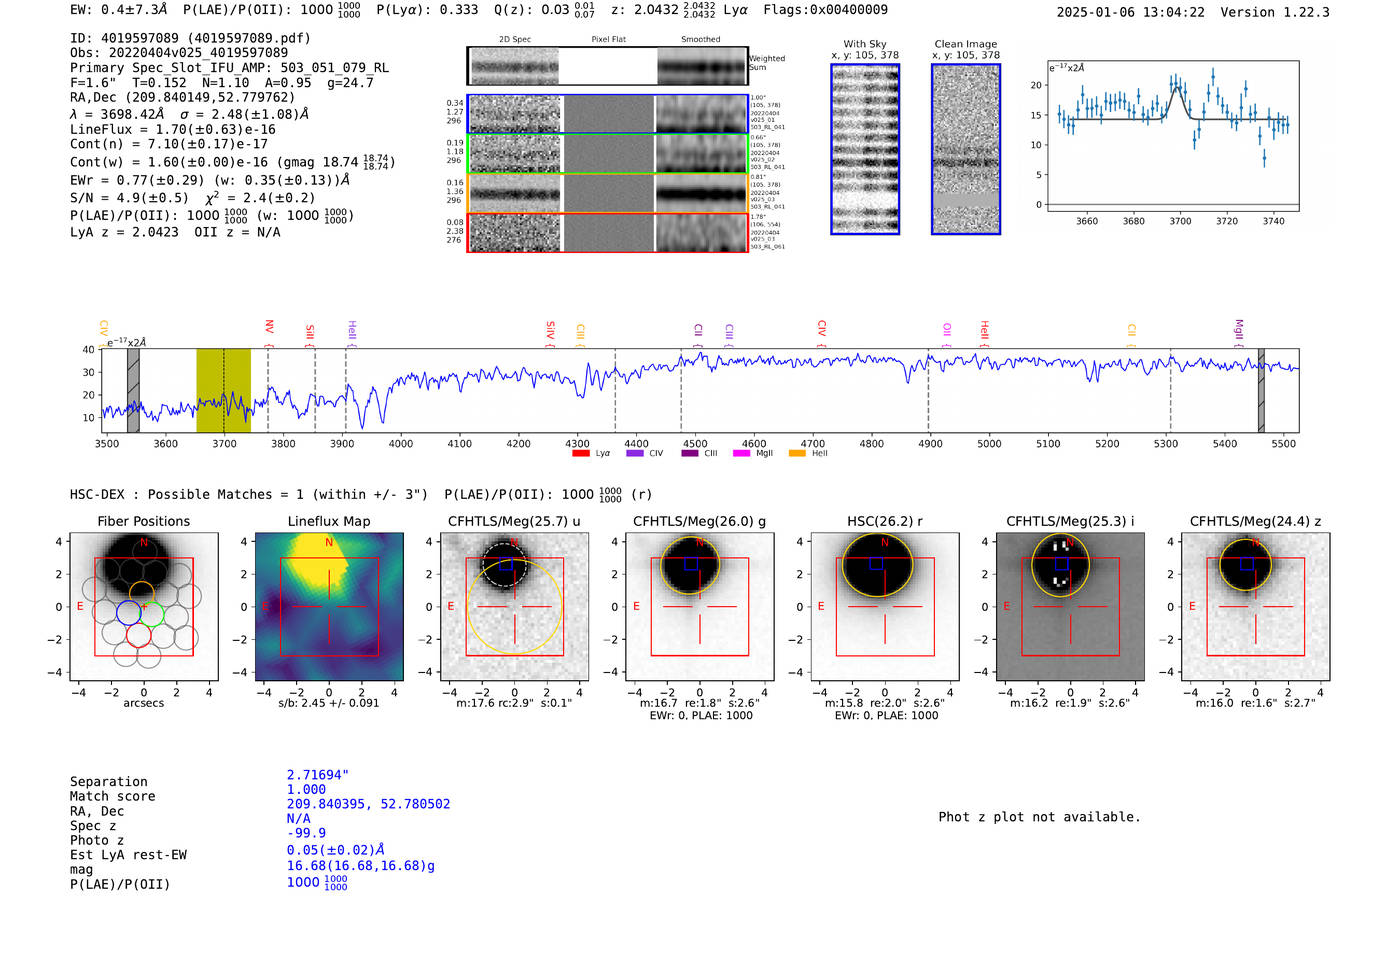Screen dimensions: 1400x953
Task: Open the Weighted Sum 2D spectrum strip
Action: (x=608, y=66)
